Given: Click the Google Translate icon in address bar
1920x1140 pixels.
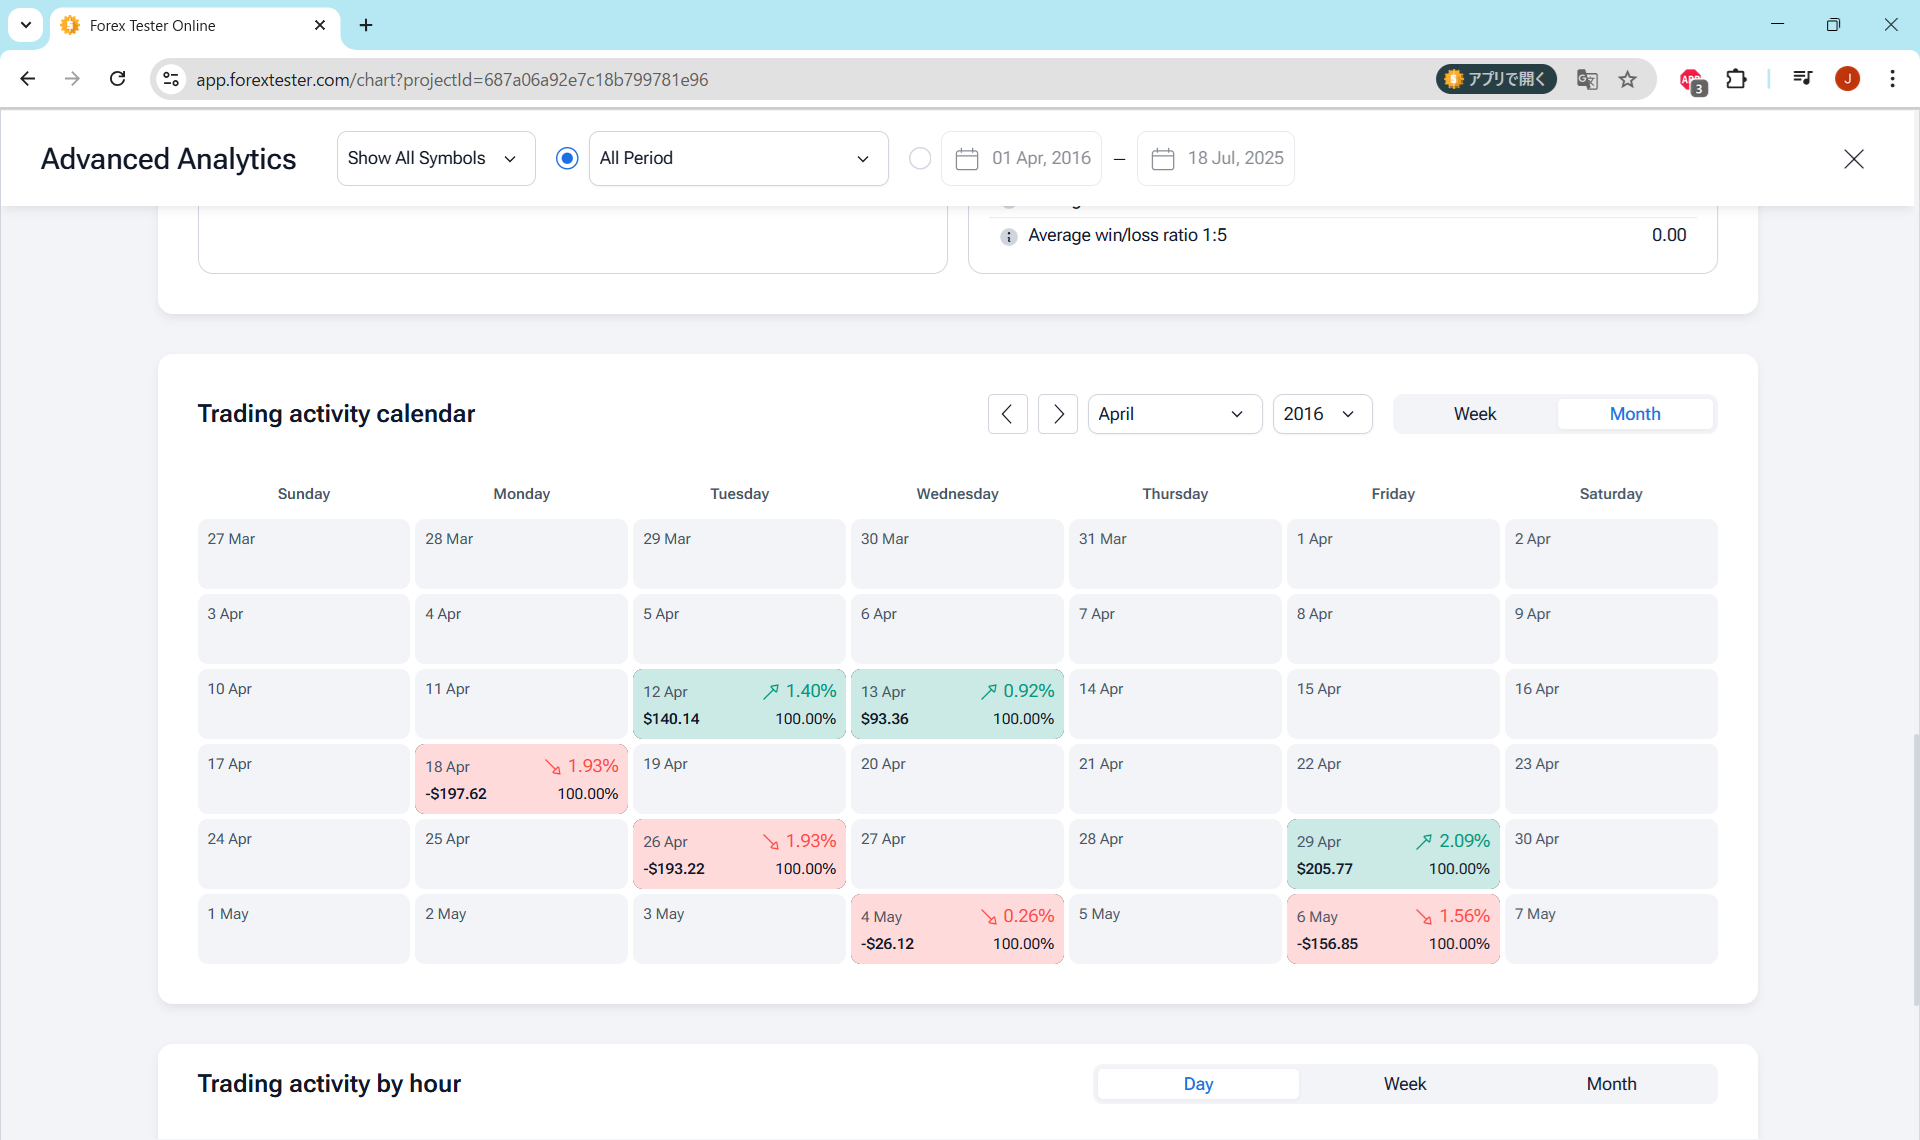Looking at the screenshot, I should coord(1587,79).
